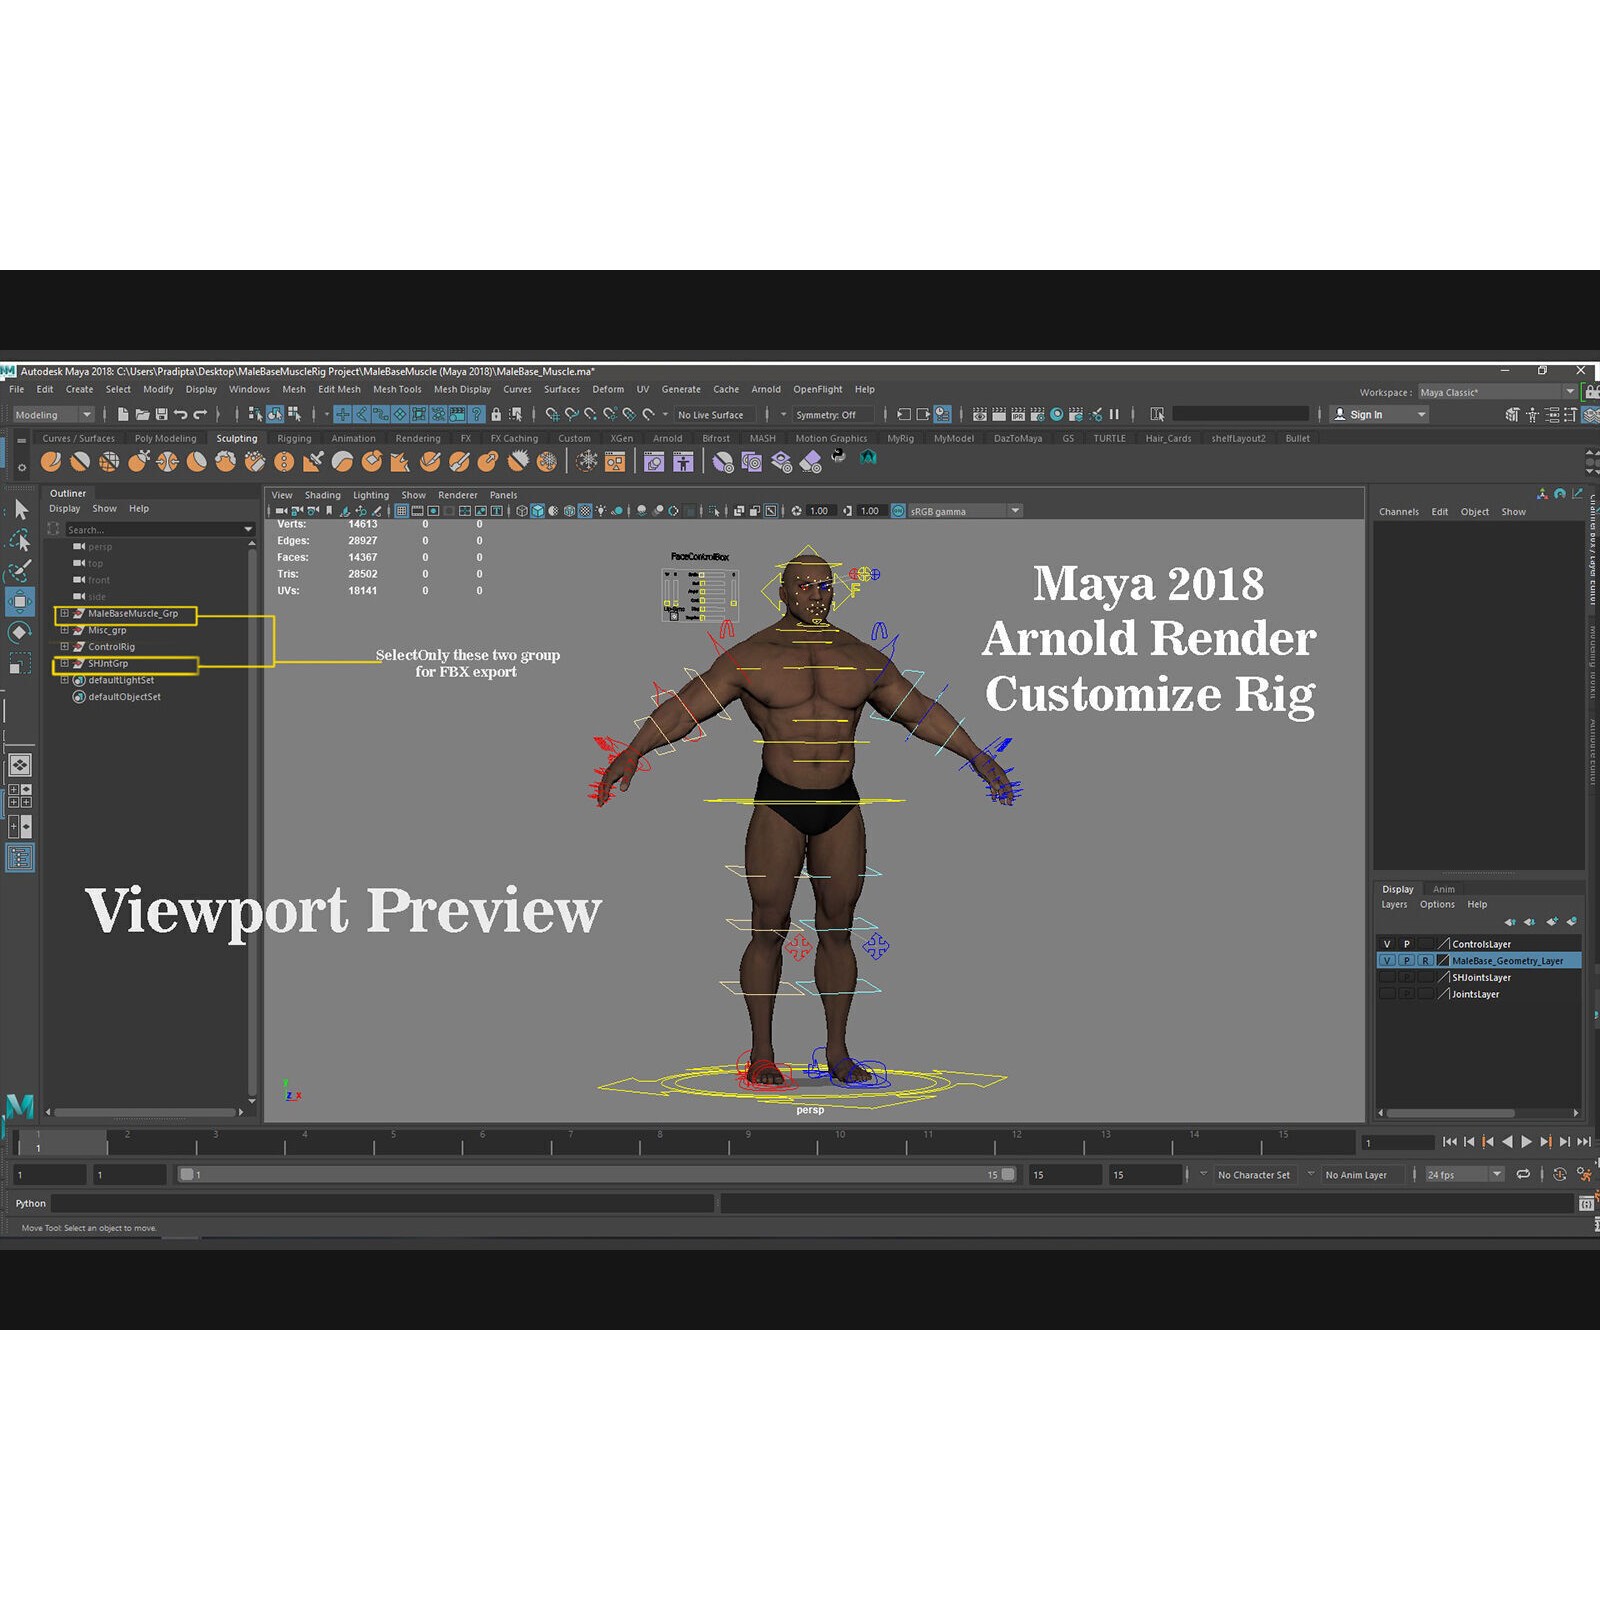Open the Modeling menu set dropdown
Screen dimensions: 1600x1600
pos(53,414)
